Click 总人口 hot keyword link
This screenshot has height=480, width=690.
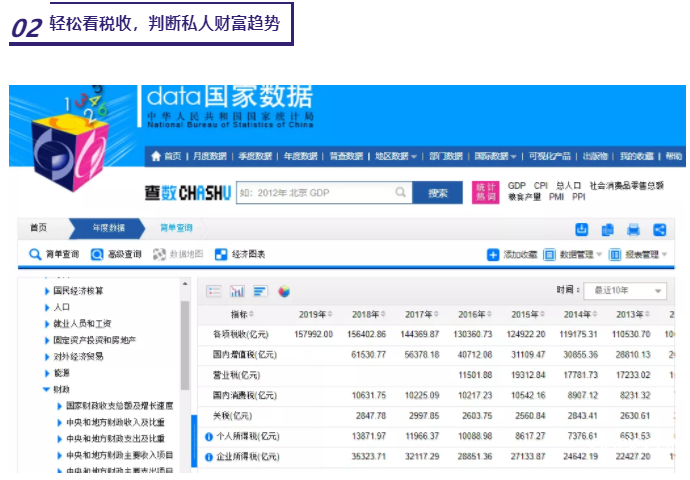click(568, 186)
